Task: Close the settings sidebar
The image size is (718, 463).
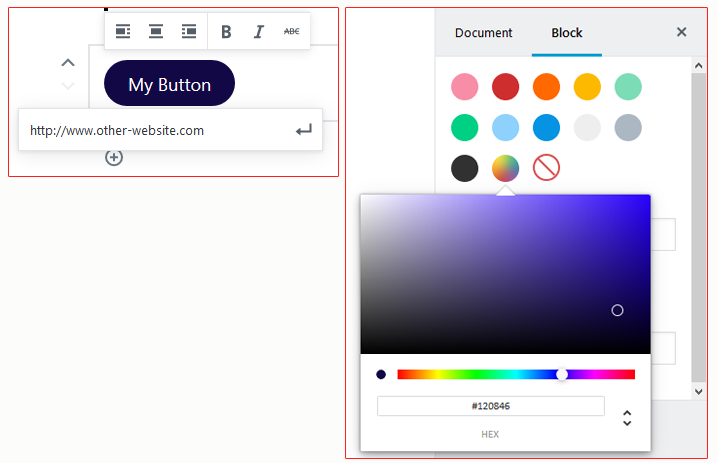Action: (x=682, y=32)
